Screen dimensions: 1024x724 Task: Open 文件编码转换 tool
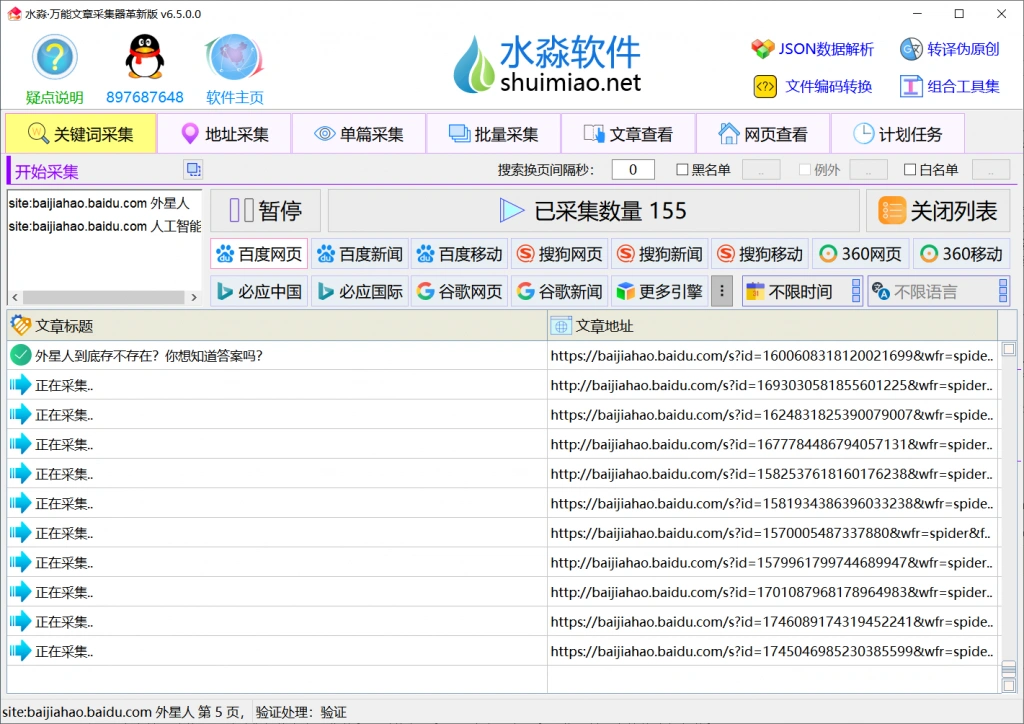click(813, 86)
